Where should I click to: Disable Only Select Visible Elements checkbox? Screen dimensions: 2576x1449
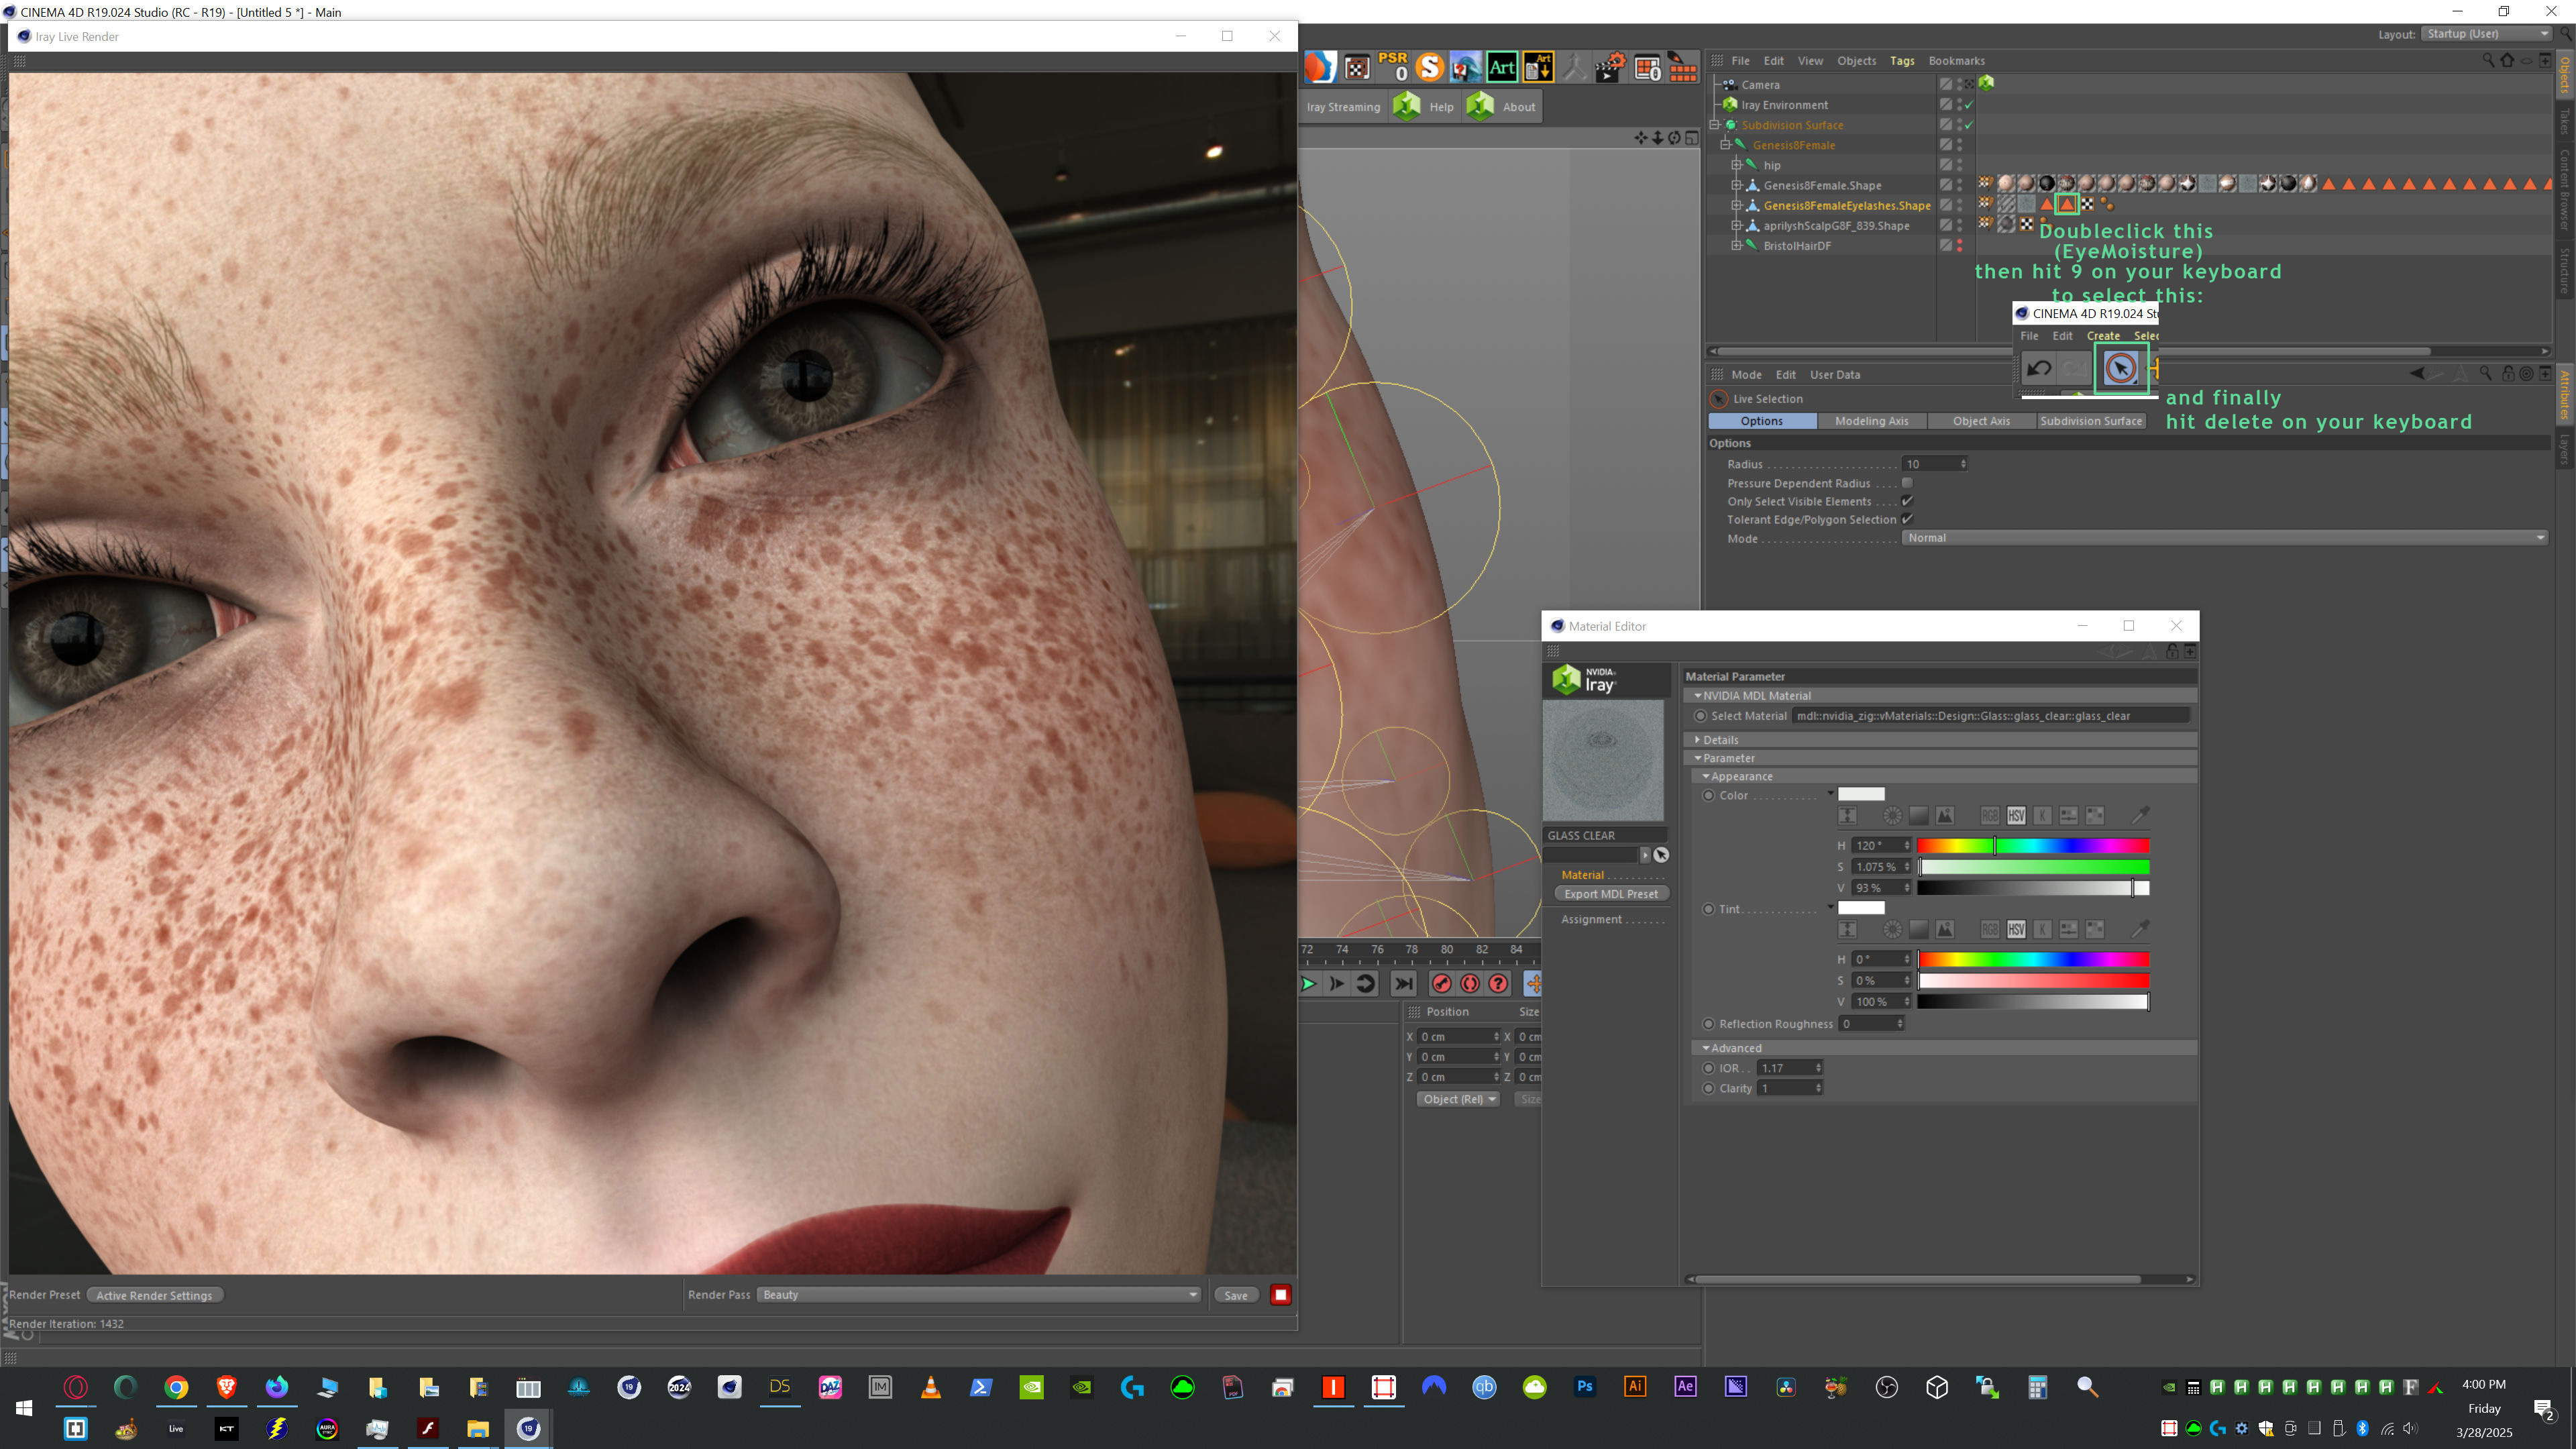pos(1907,501)
